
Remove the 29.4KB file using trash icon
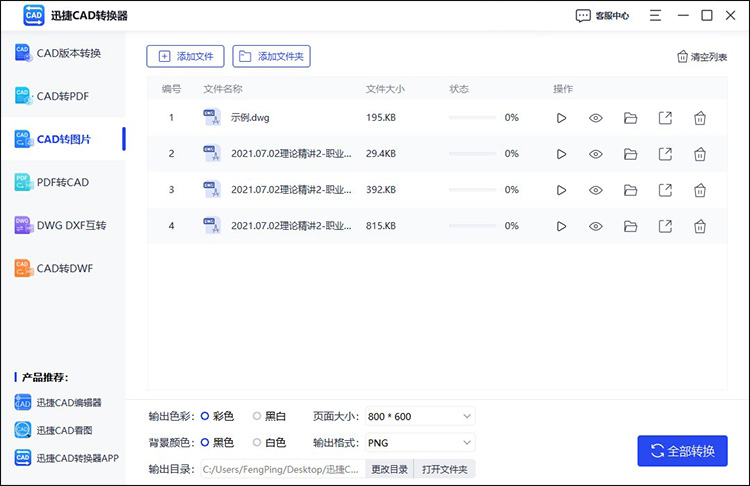coord(700,154)
